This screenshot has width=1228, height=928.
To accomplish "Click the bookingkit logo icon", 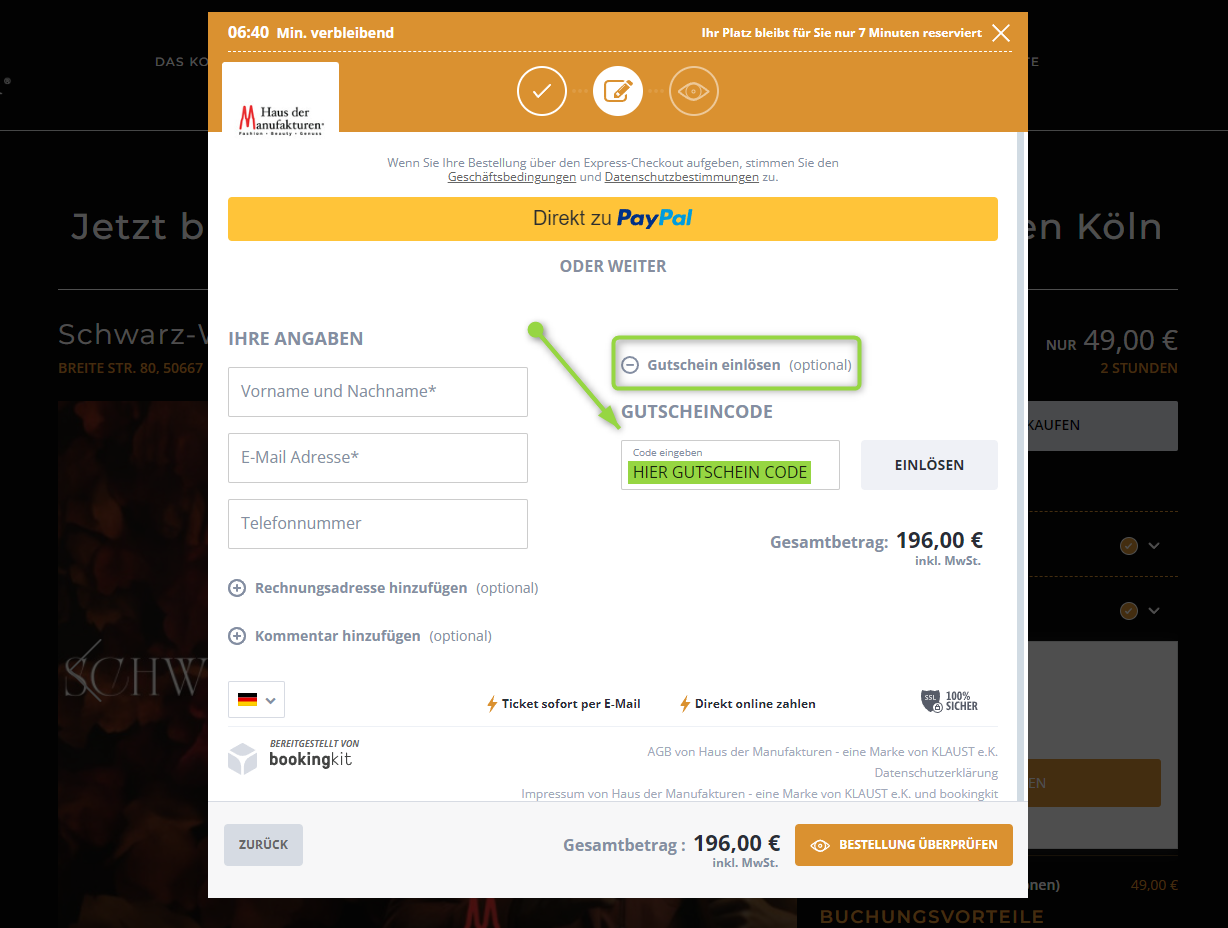I will (x=242, y=759).
